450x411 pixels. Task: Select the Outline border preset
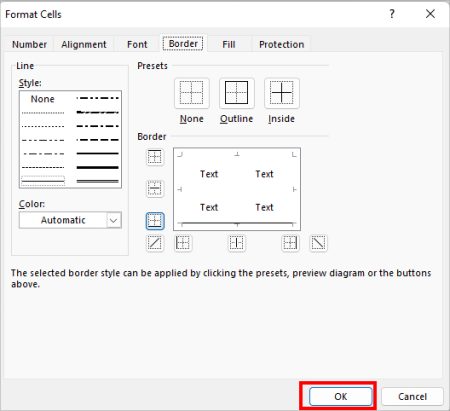click(x=237, y=93)
